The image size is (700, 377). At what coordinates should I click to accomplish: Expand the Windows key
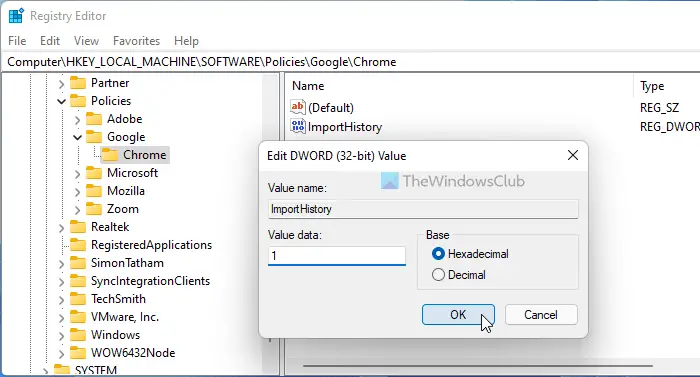coord(62,335)
